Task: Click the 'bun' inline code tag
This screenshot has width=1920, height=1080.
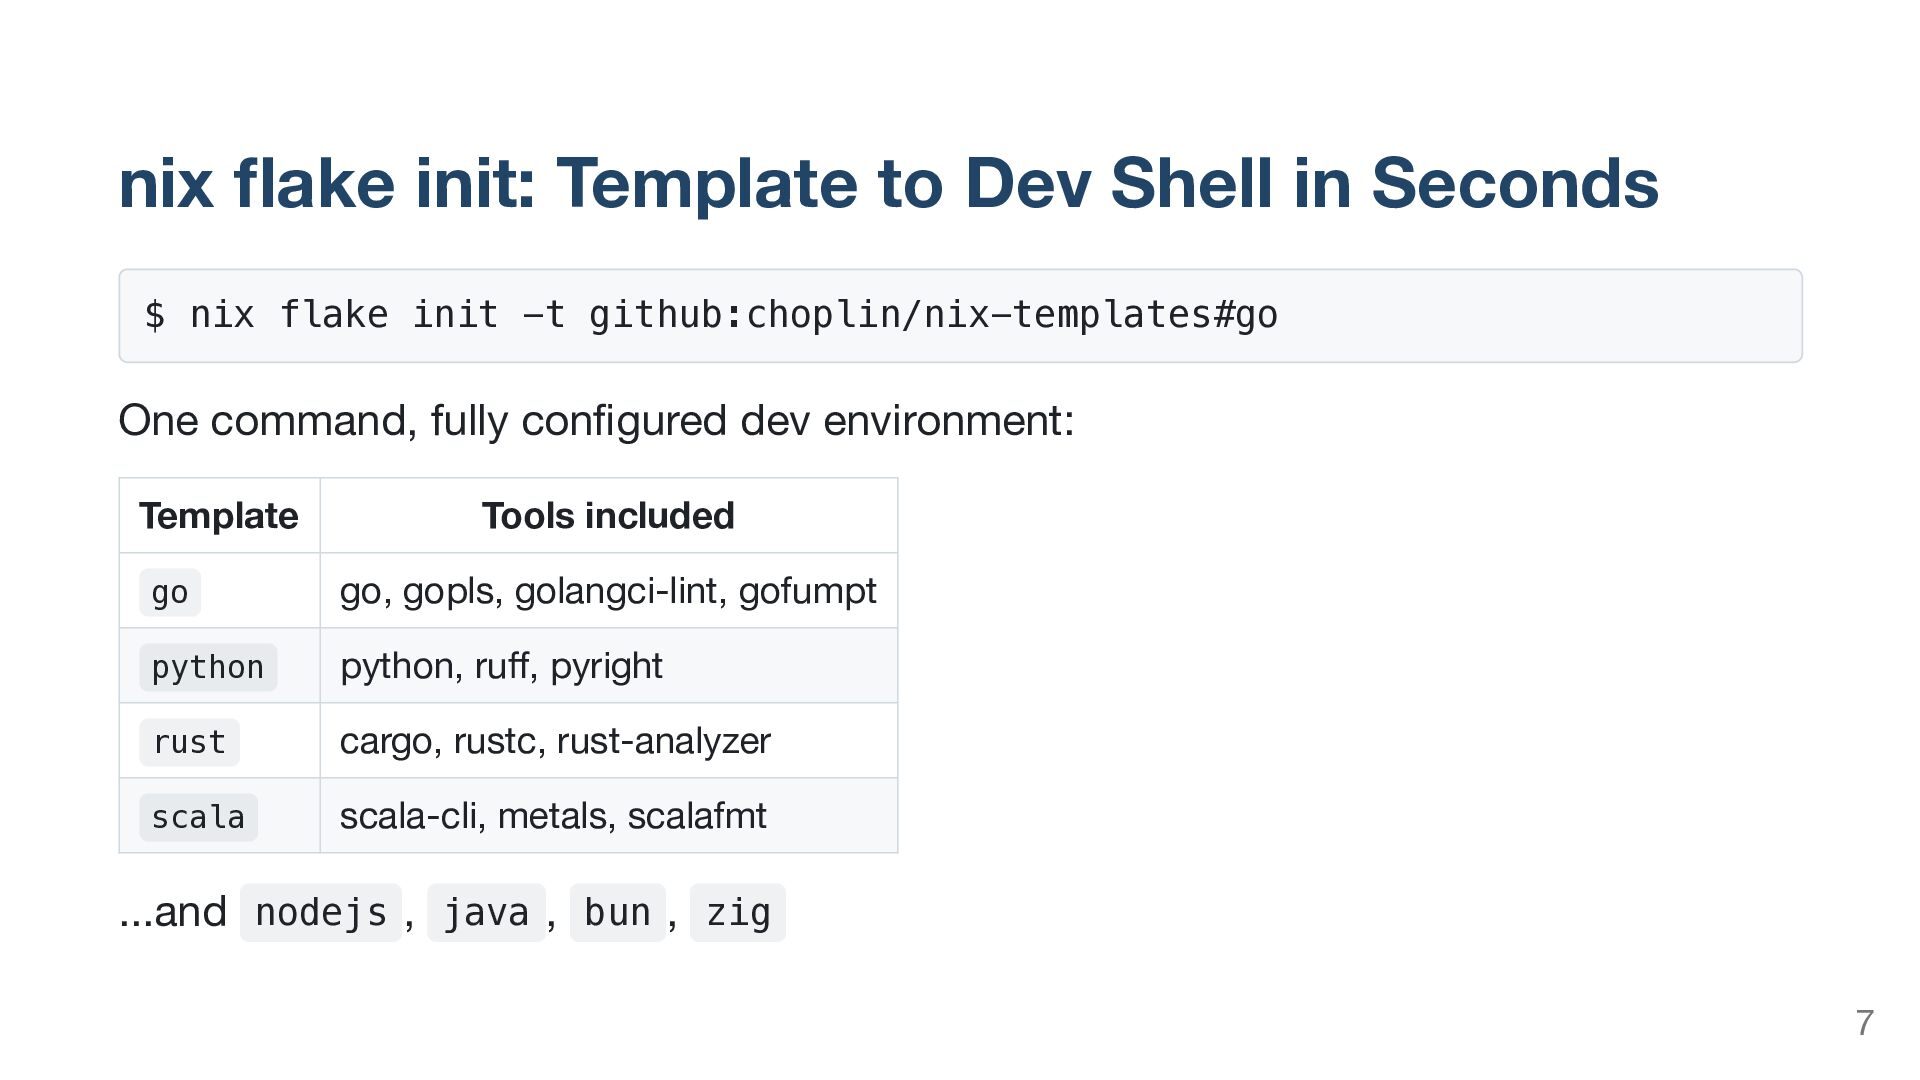Action: (617, 912)
